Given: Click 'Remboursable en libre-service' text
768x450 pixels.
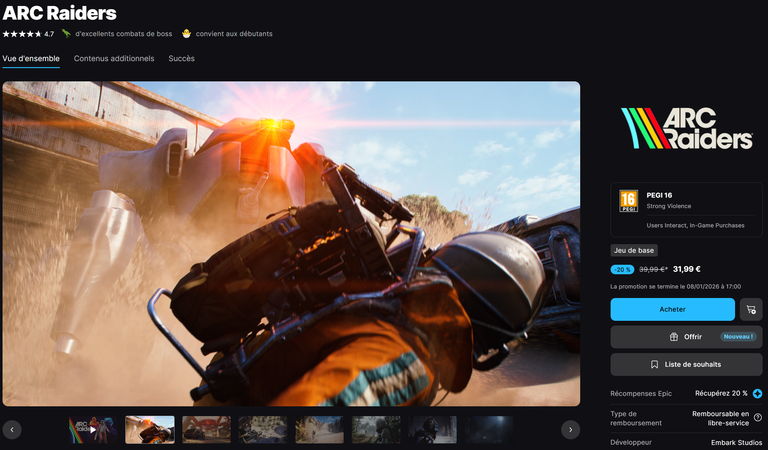Looking at the screenshot, I should point(720,418).
